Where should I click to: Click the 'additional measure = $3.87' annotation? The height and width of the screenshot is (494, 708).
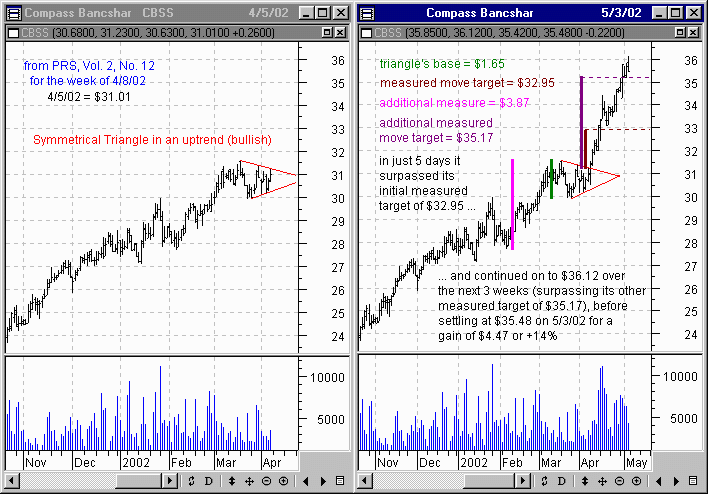tap(454, 103)
